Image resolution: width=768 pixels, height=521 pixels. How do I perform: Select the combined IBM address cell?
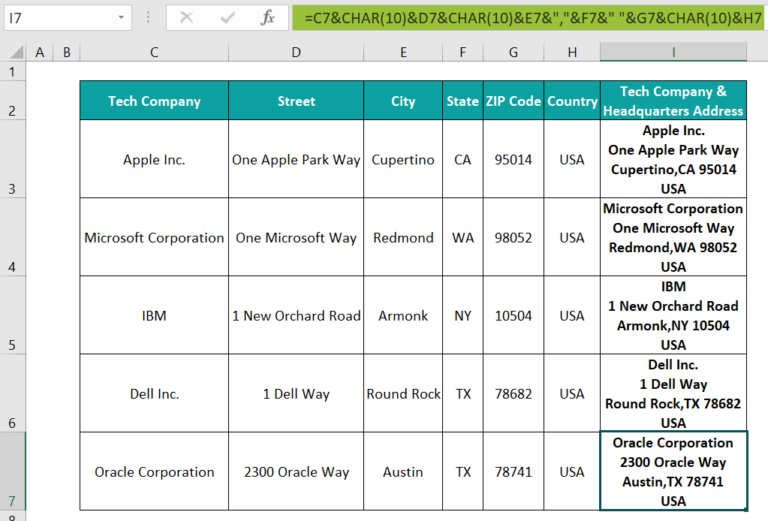point(673,315)
